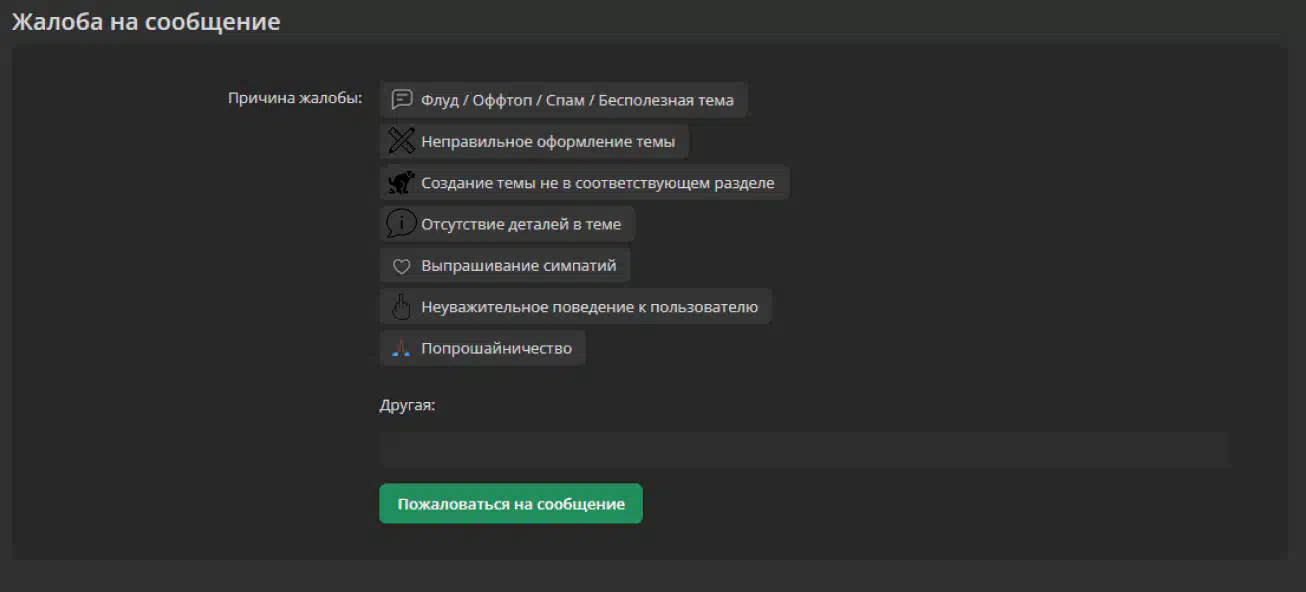Select the 'Отсутствие деталей в теме' option

point(520,224)
